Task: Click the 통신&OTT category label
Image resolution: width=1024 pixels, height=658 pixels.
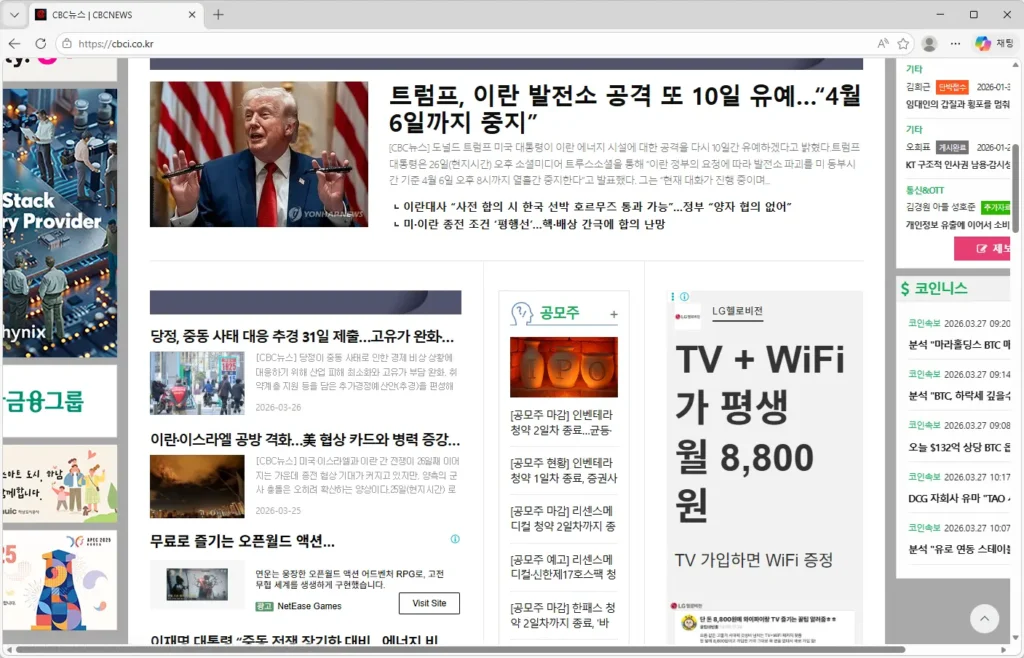Action: [x=925, y=190]
